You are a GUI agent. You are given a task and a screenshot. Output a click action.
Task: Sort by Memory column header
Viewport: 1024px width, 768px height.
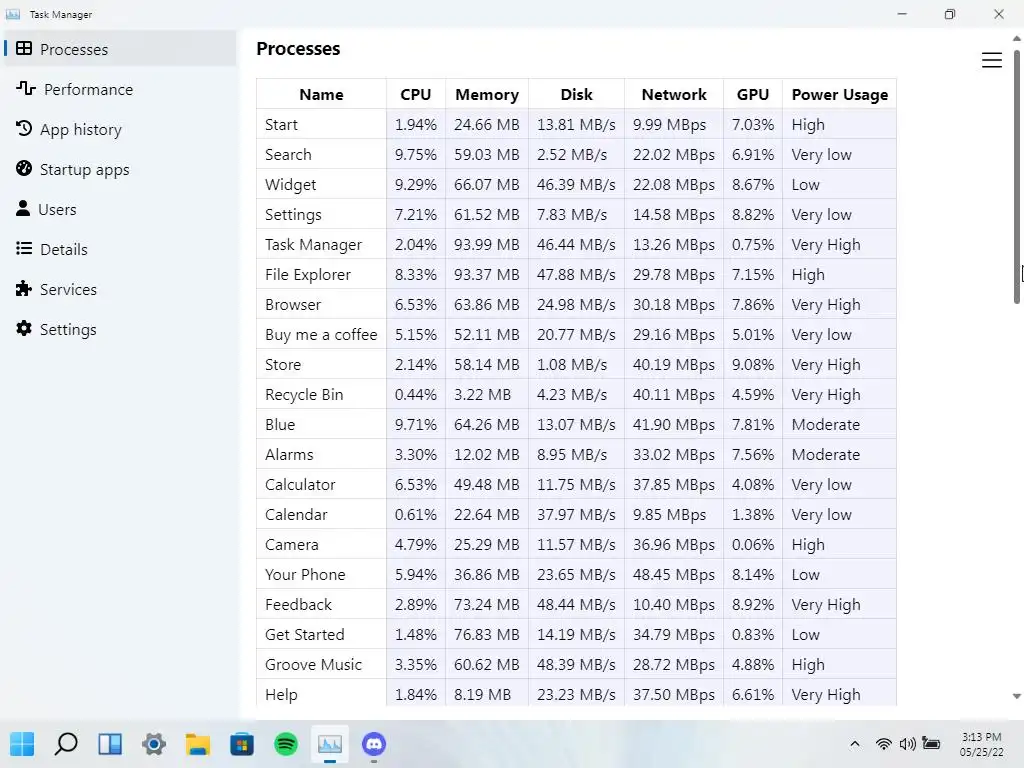(x=486, y=95)
